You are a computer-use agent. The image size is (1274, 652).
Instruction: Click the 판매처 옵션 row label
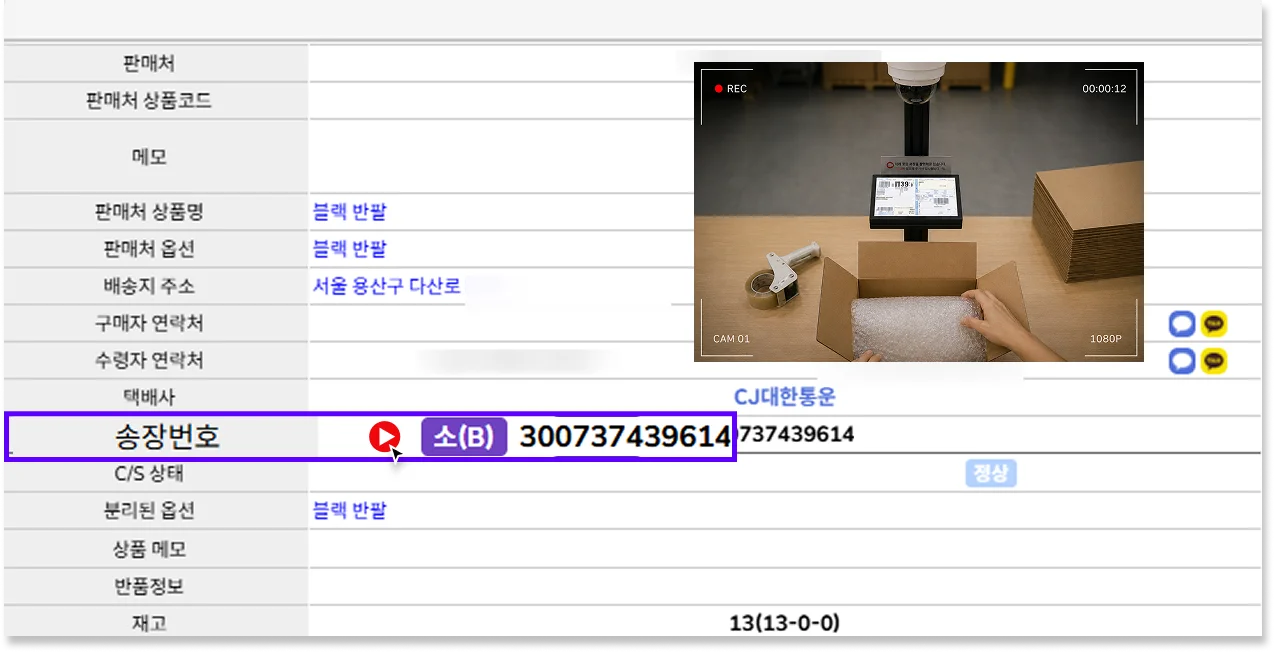[148, 249]
